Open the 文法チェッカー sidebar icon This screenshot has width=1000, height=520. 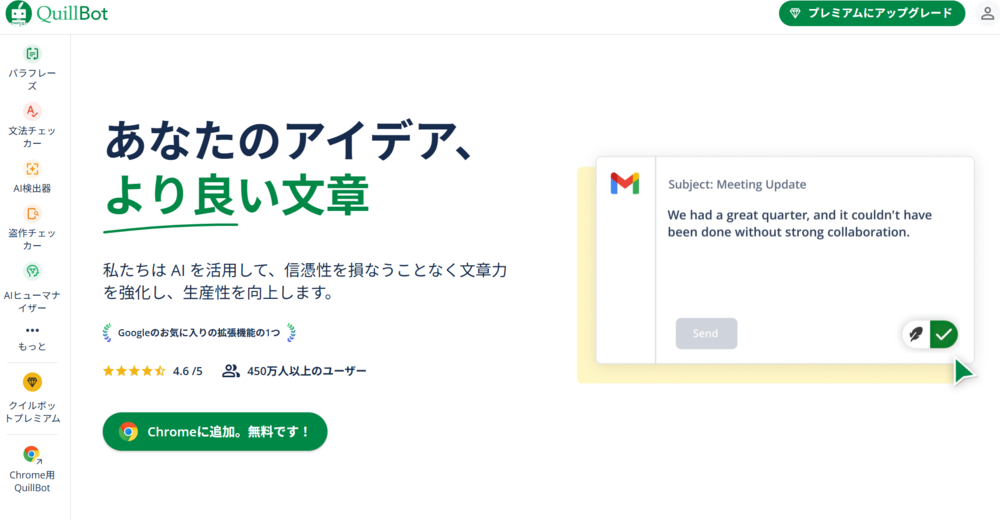tap(32, 111)
